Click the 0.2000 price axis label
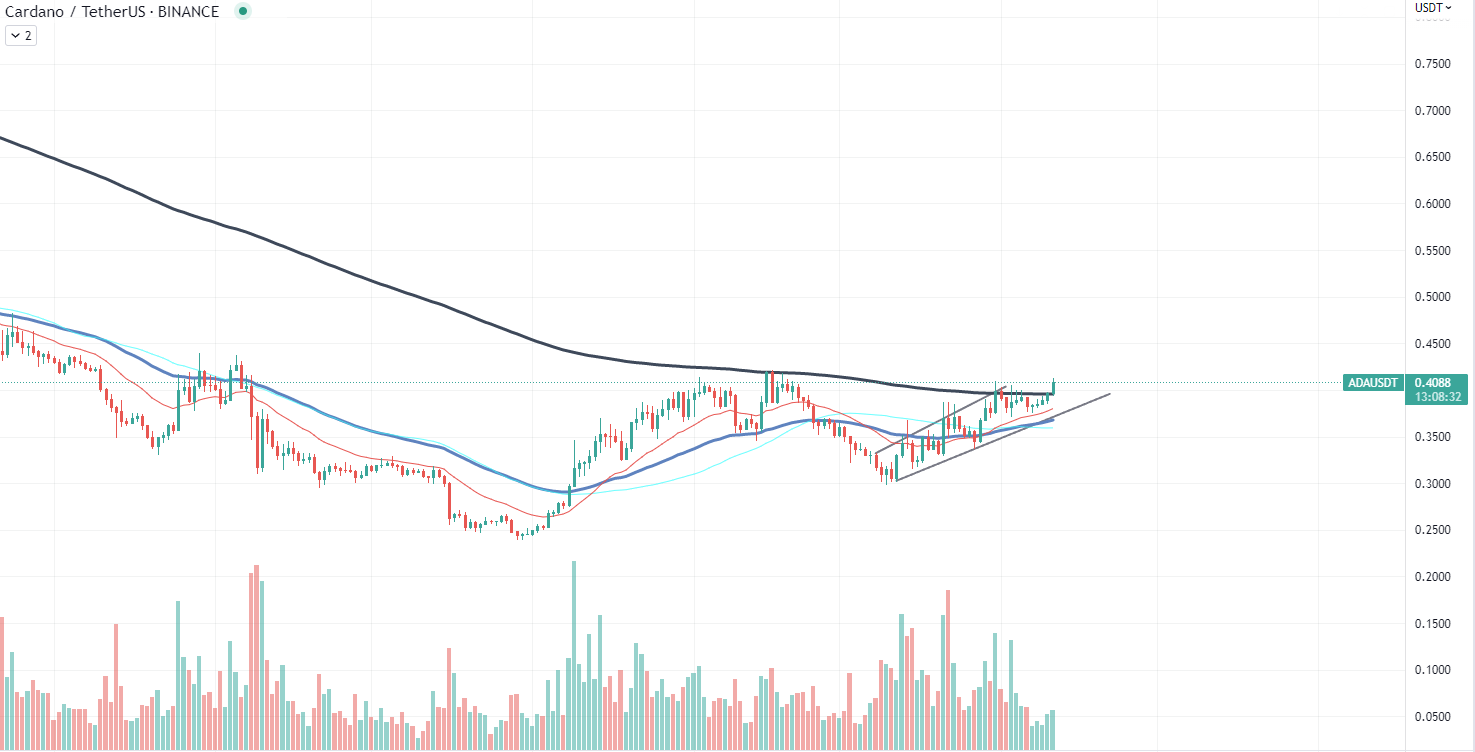 pyautogui.click(x=1432, y=577)
